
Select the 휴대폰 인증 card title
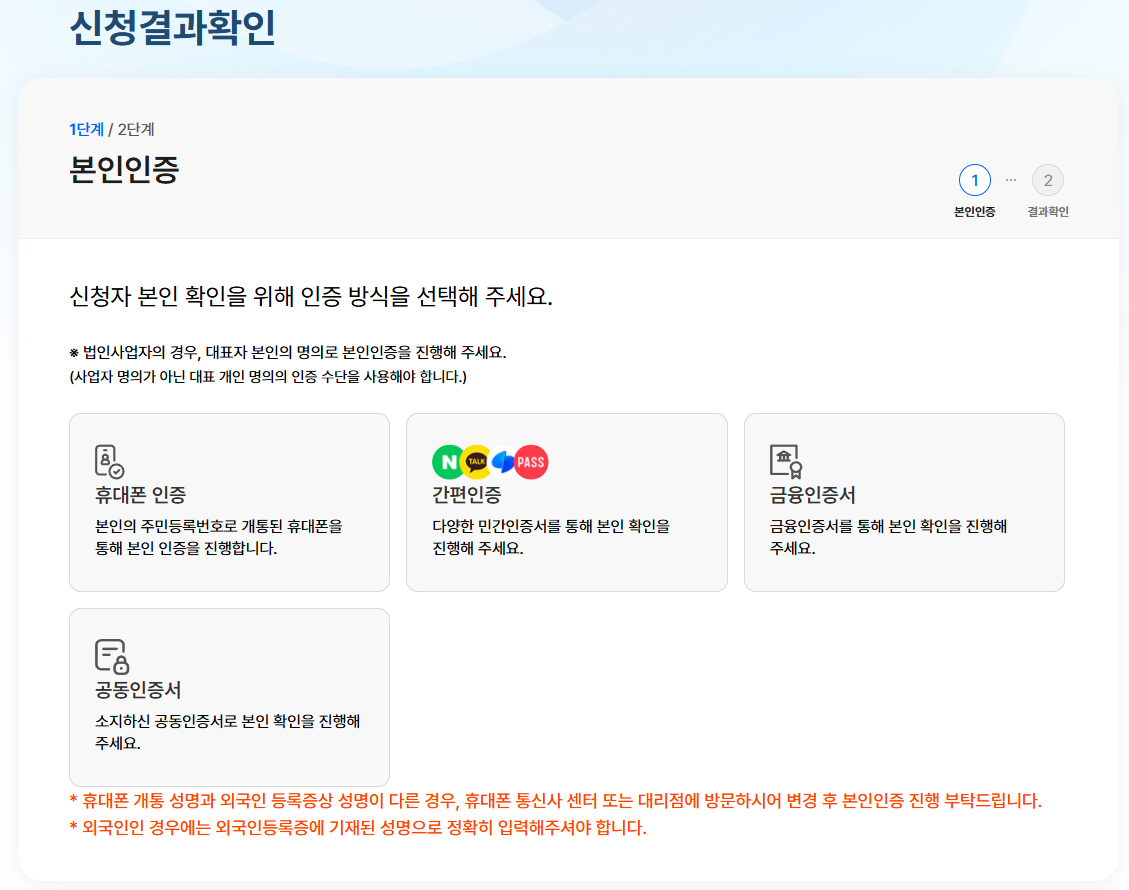coord(140,495)
